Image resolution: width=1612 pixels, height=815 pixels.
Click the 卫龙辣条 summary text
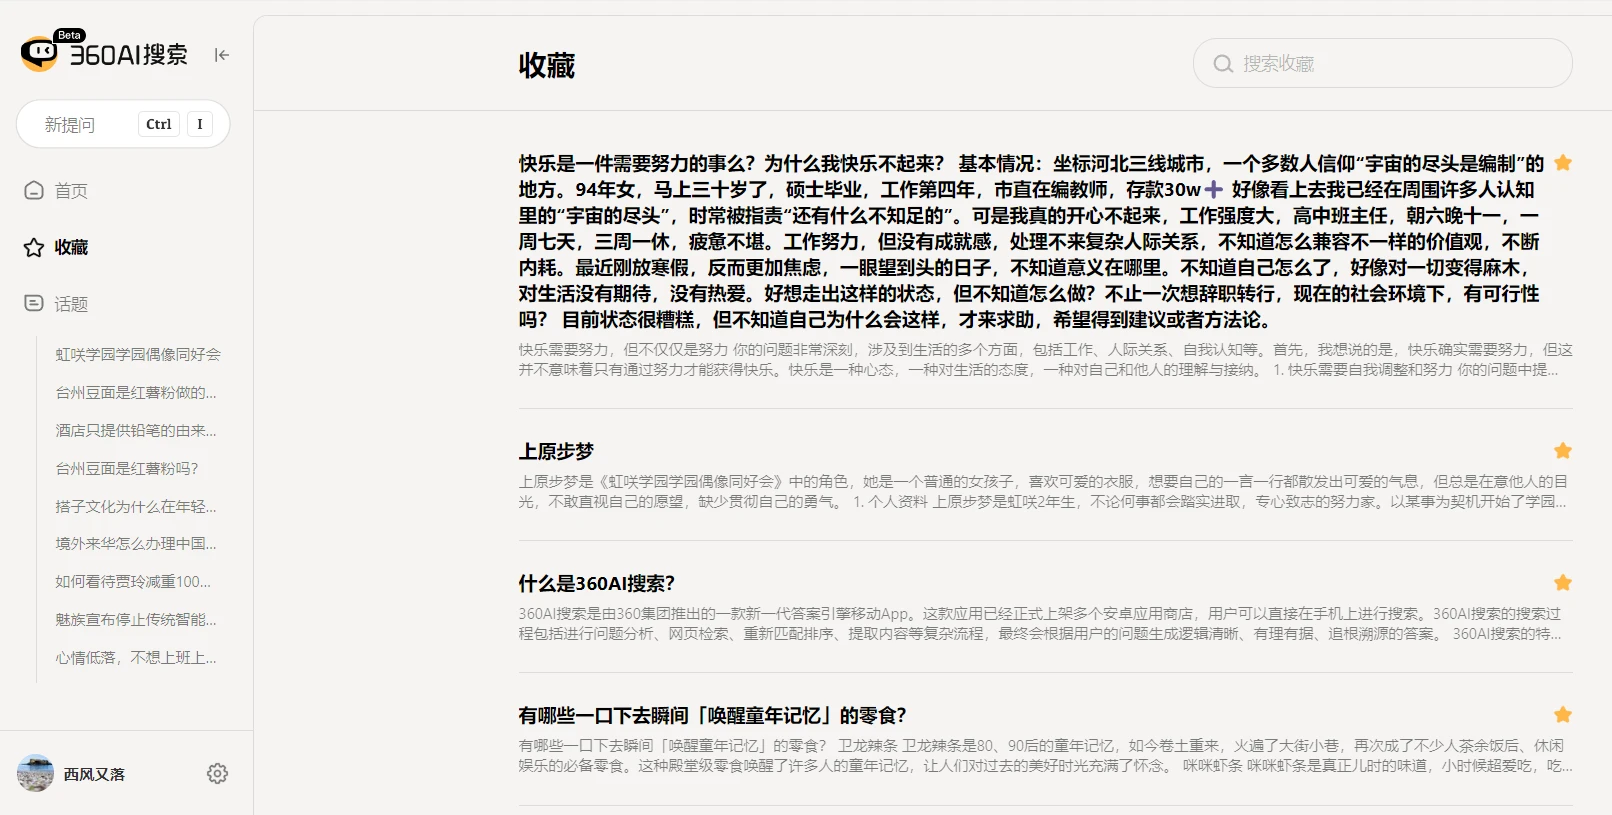point(1045,755)
